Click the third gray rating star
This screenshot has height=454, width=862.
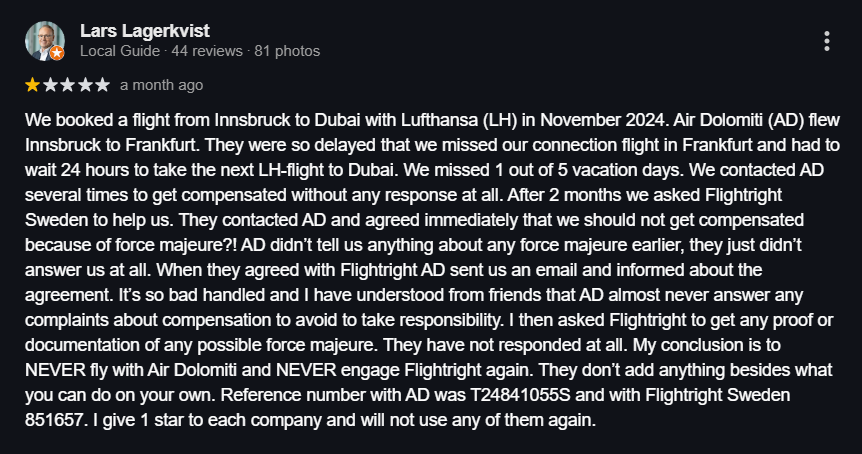[x=68, y=85]
